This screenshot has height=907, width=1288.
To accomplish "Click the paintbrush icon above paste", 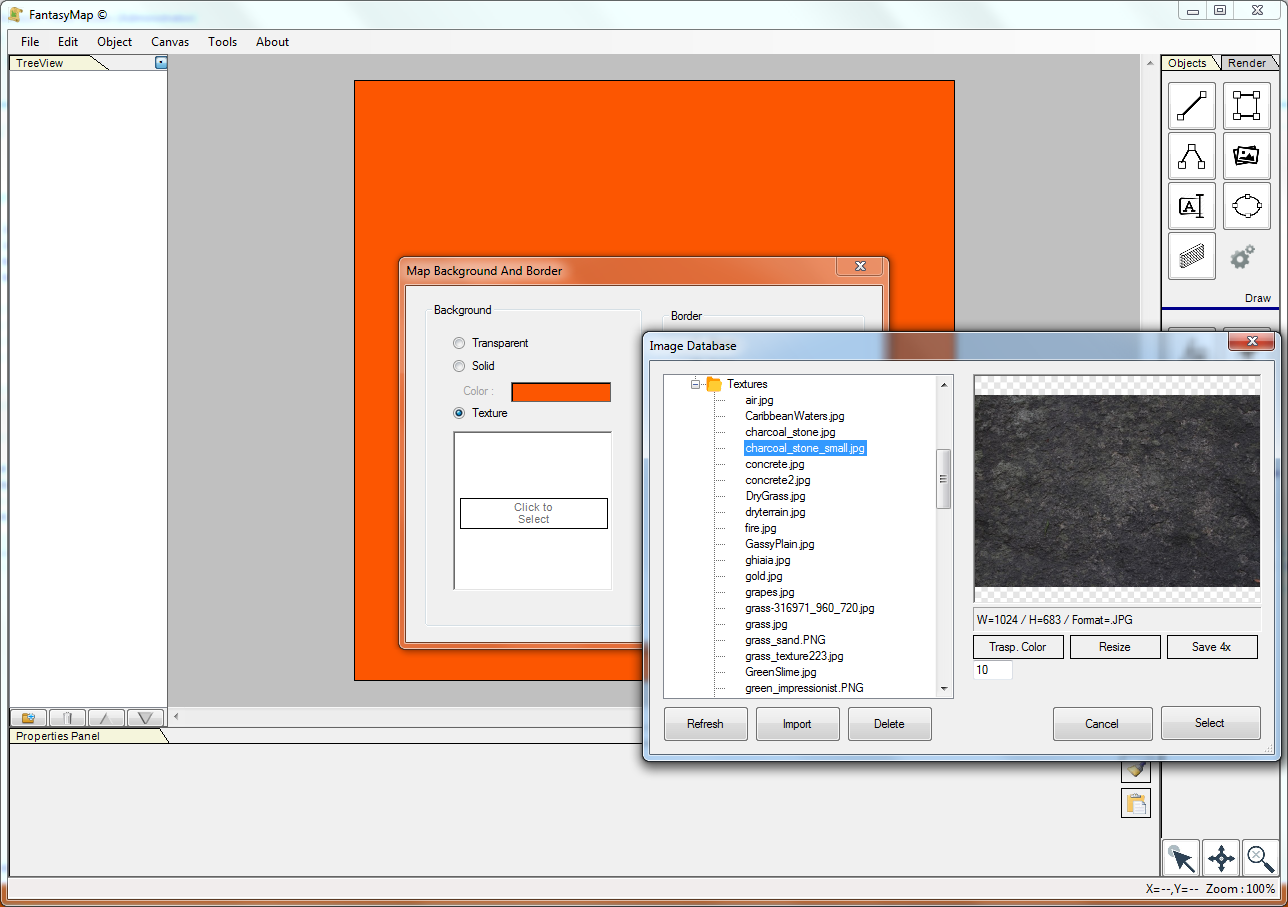I will (x=1136, y=771).
